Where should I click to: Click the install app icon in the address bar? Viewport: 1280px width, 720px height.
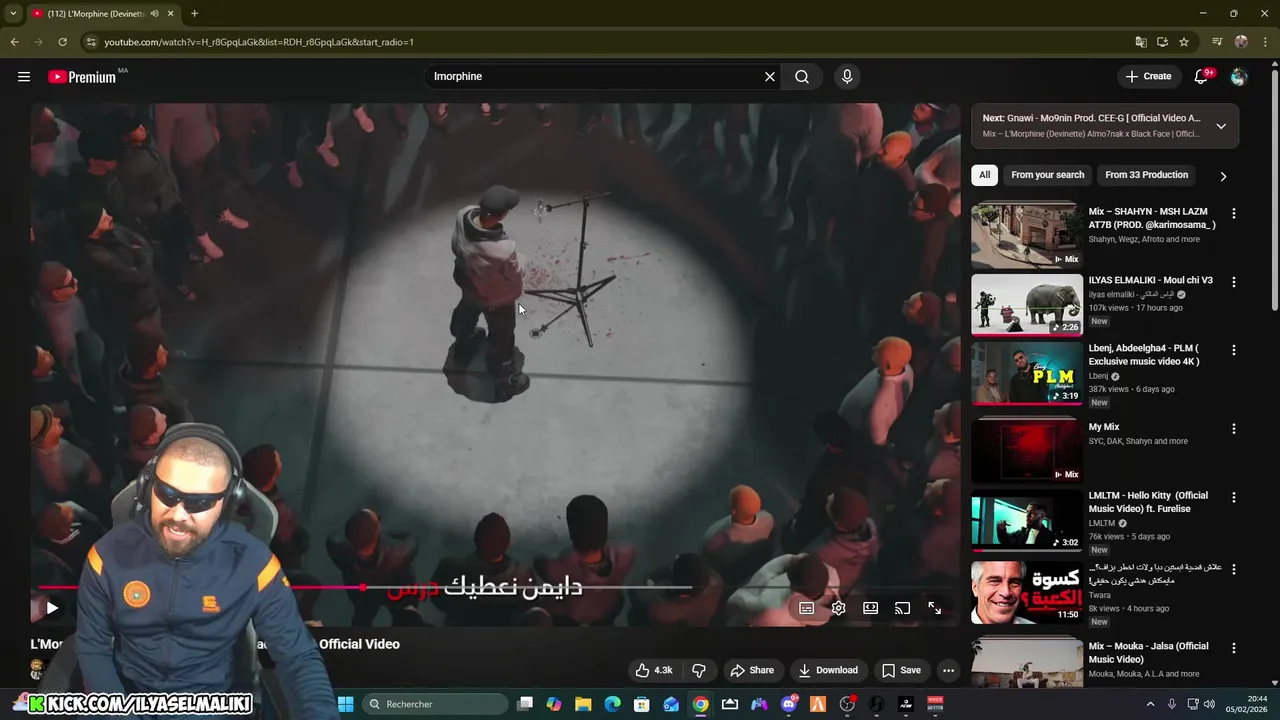tap(1162, 42)
